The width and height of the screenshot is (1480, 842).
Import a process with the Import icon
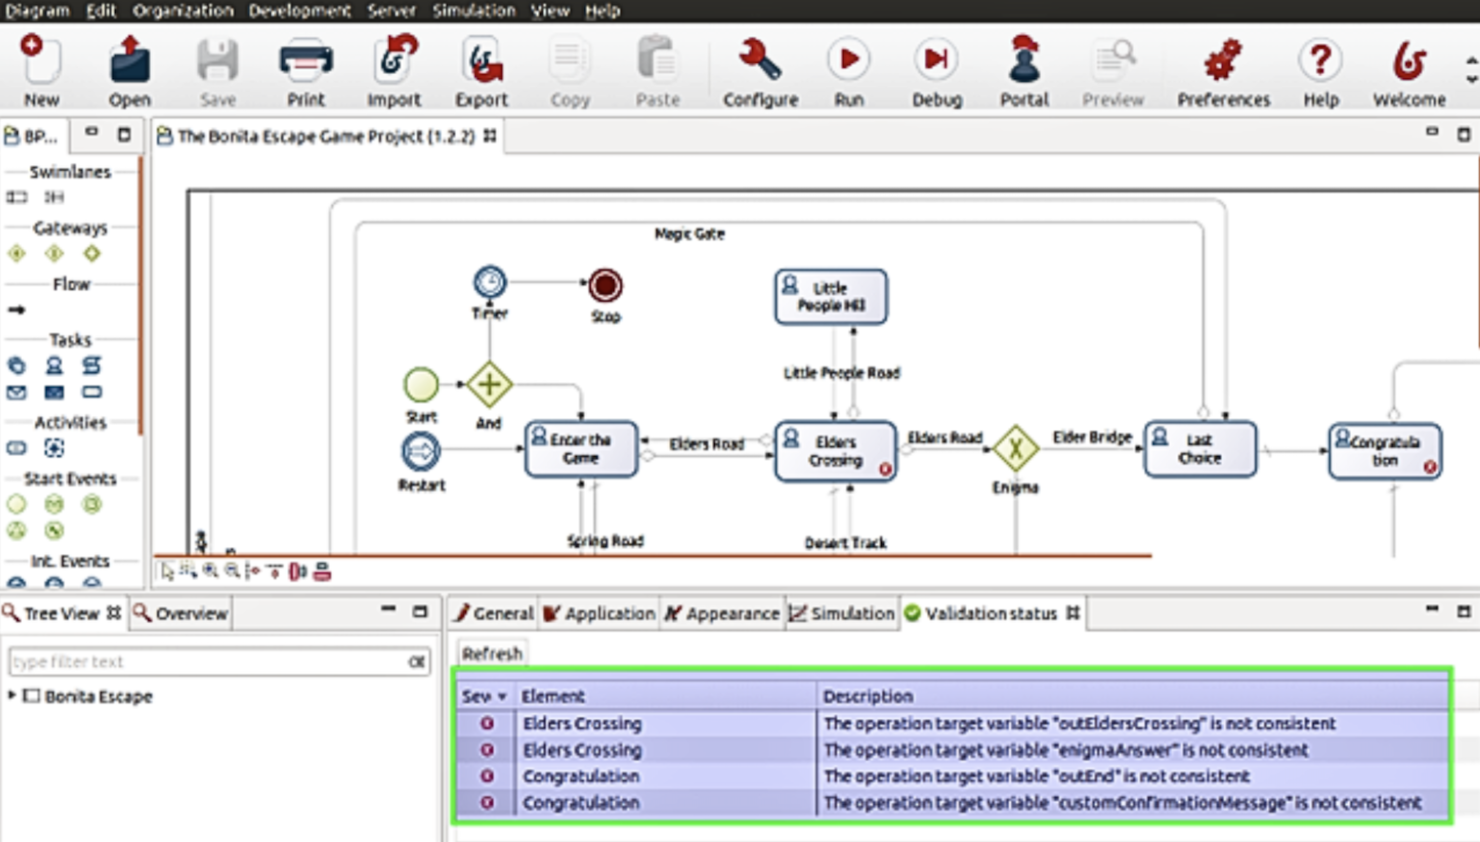(x=394, y=61)
